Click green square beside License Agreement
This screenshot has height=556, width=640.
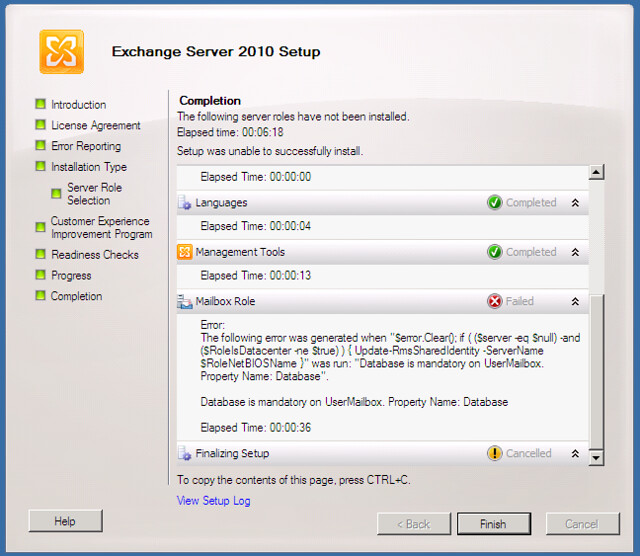pyautogui.click(x=40, y=124)
